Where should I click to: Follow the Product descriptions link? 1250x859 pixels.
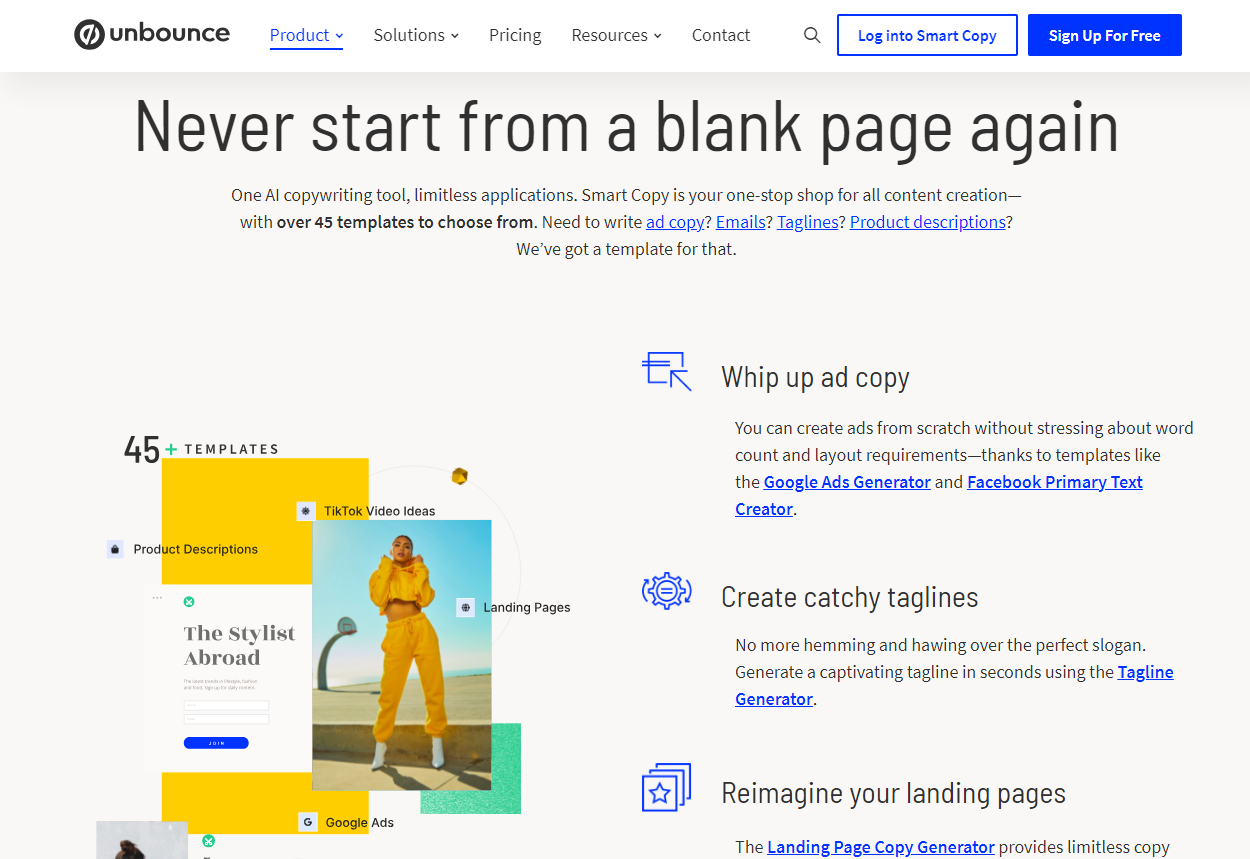click(928, 222)
